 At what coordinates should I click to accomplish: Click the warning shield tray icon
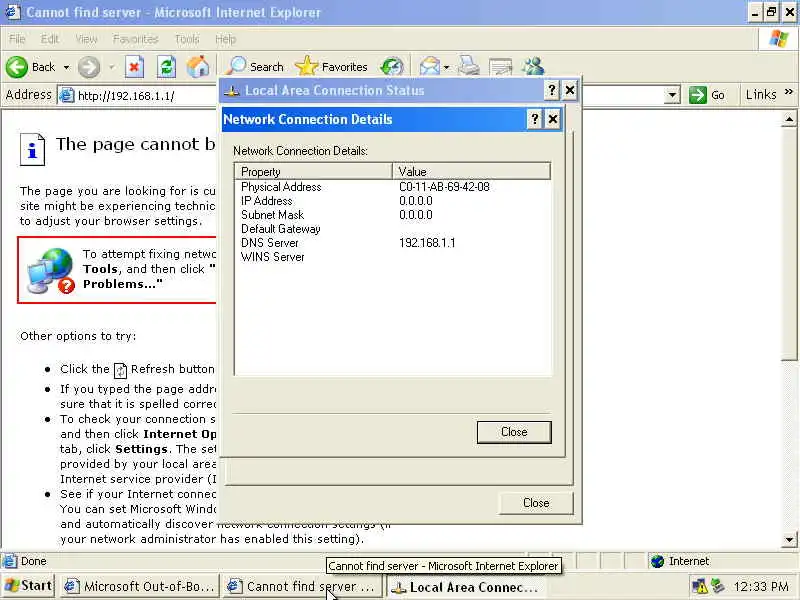point(700,587)
